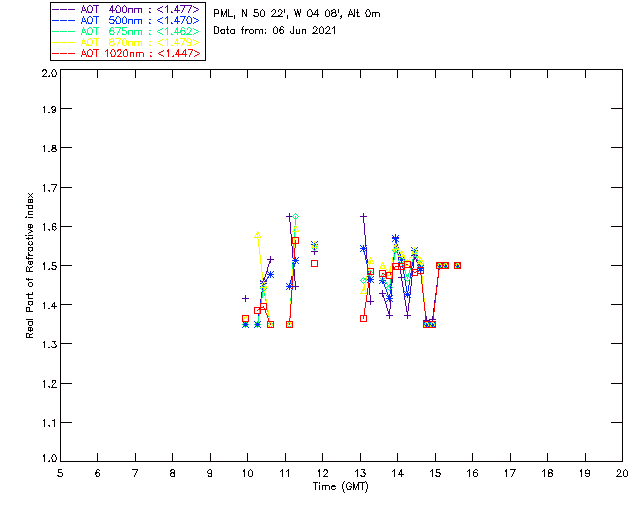Click the y-axis label 1.8

point(49,148)
